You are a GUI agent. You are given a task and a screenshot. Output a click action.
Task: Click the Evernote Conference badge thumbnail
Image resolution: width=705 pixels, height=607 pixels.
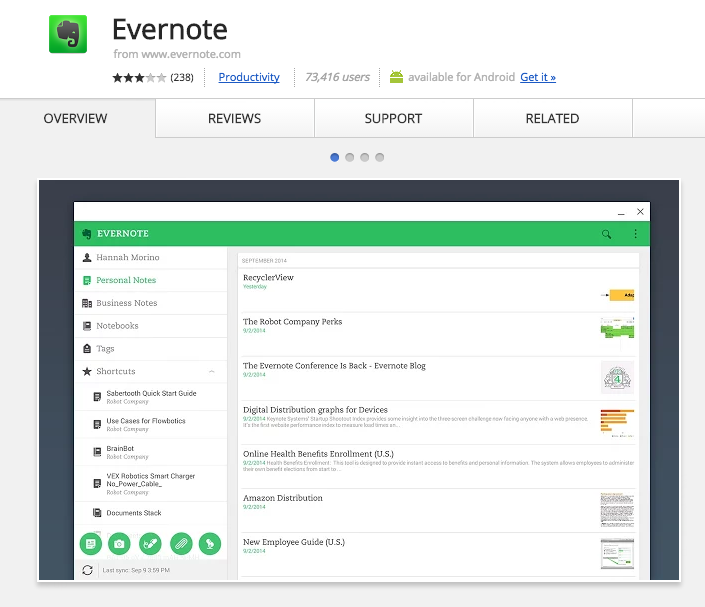pyautogui.click(x=617, y=378)
